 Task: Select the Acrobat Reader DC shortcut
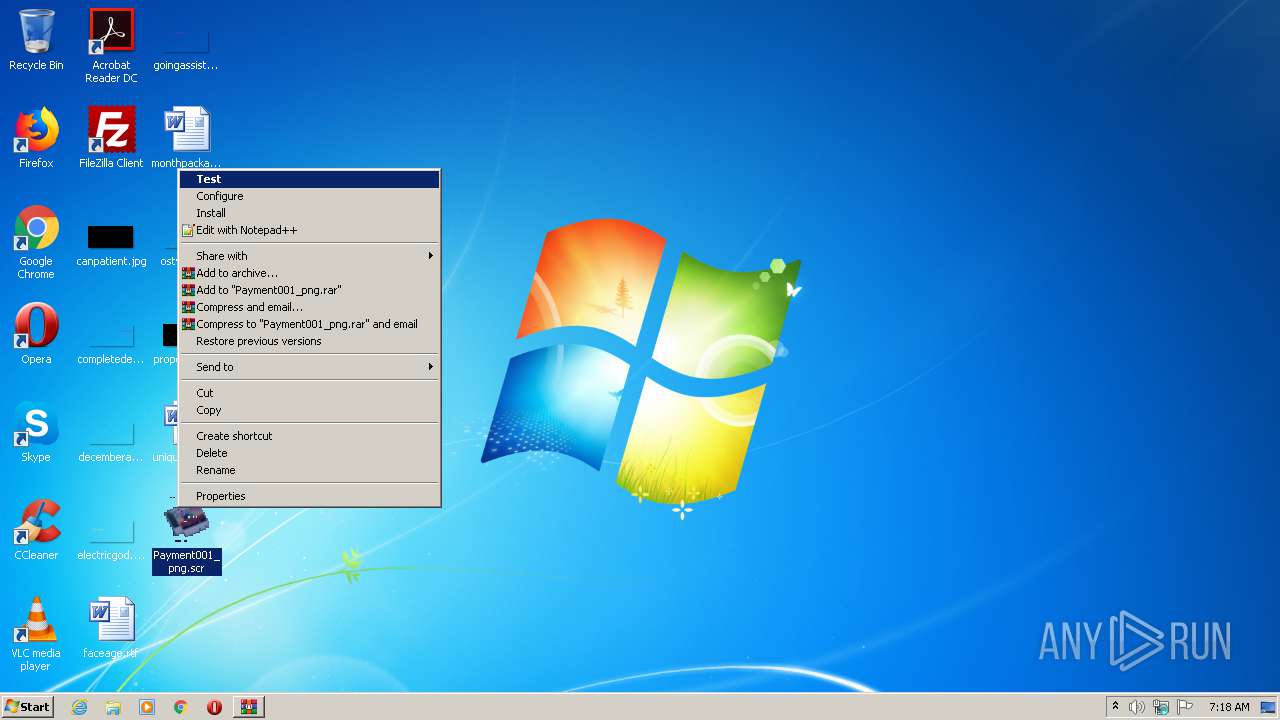tap(111, 46)
